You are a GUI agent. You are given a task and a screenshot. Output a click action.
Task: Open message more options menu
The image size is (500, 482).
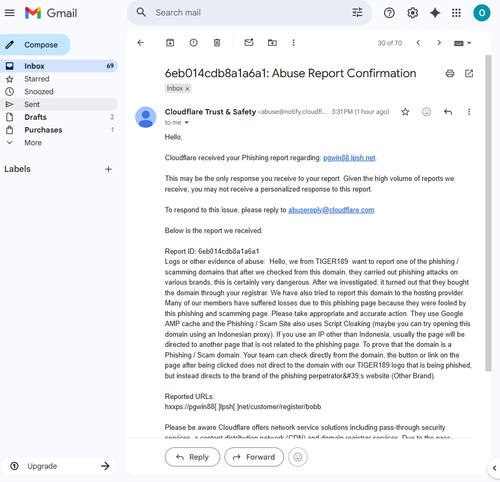[469, 112]
